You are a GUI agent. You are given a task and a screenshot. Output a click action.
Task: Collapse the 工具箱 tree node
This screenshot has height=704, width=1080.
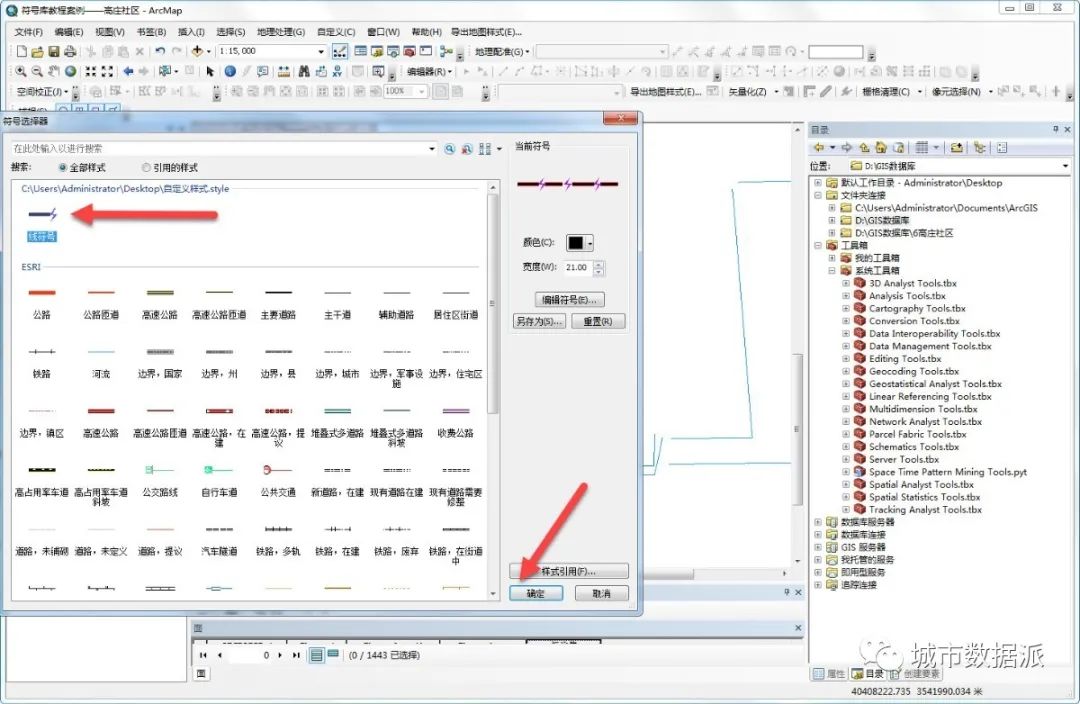(x=818, y=245)
